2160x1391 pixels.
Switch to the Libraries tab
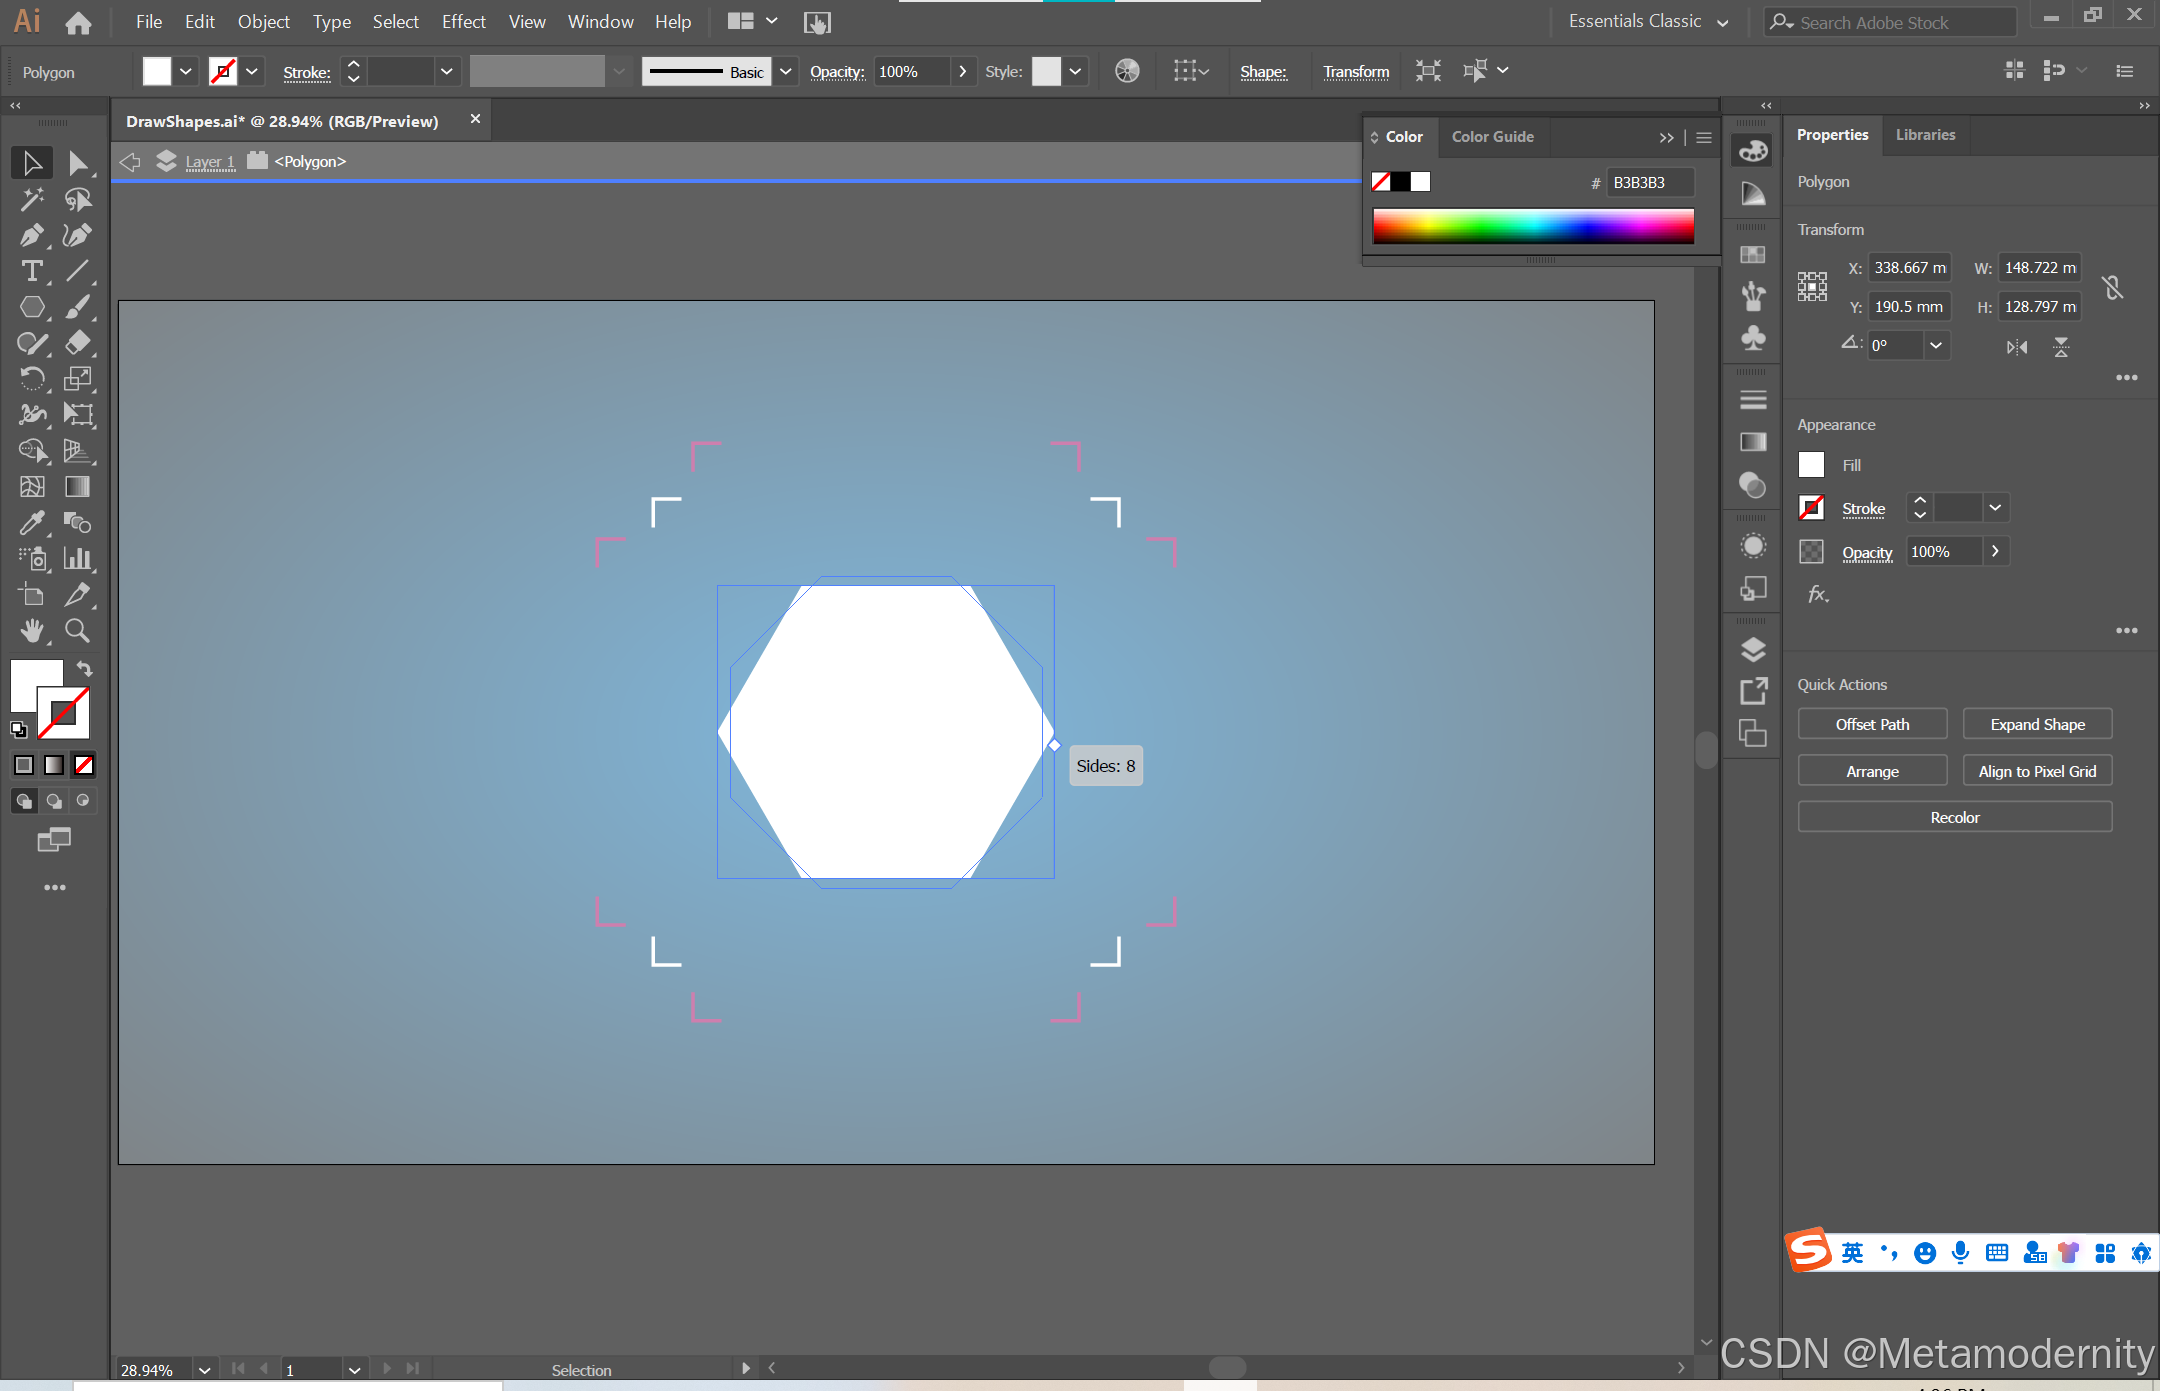(x=1925, y=135)
